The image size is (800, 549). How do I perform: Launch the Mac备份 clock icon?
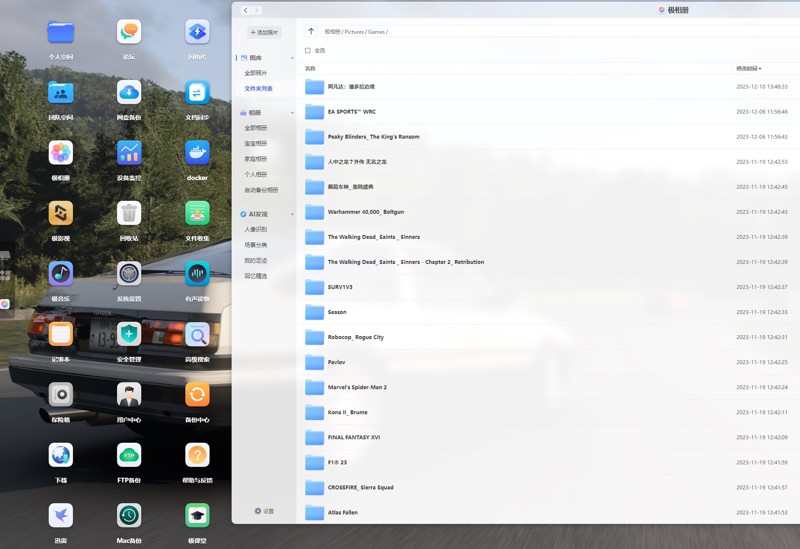tap(129, 515)
